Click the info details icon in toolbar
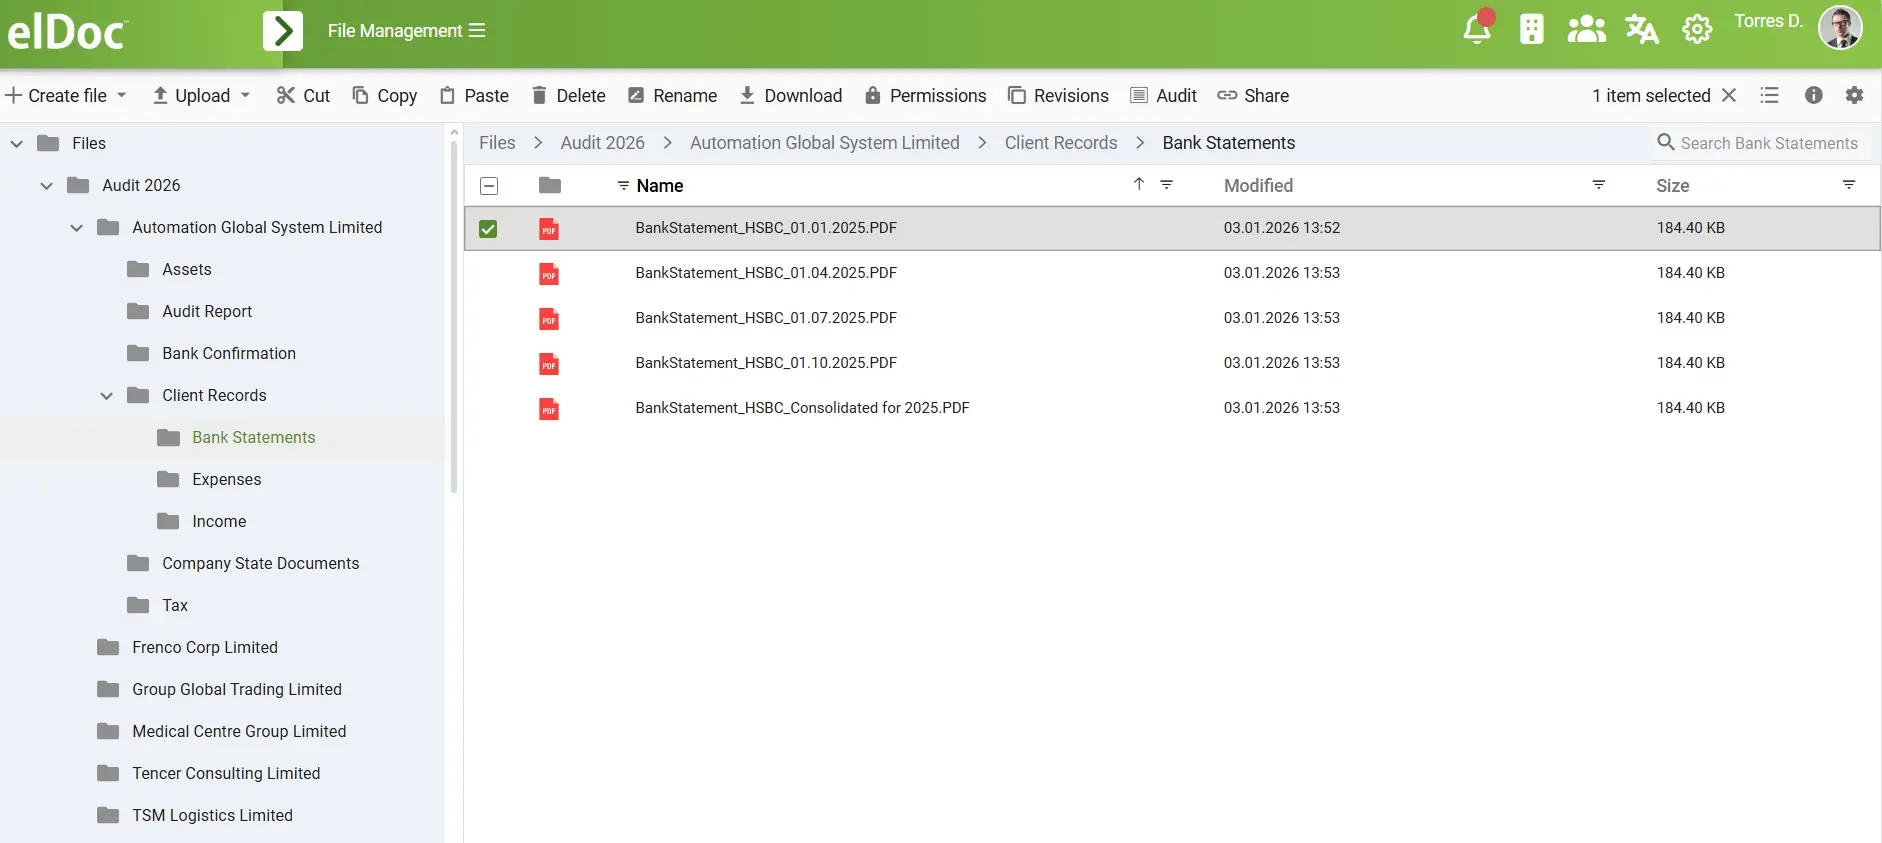Viewport: 1882px width, 843px height. click(x=1813, y=95)
